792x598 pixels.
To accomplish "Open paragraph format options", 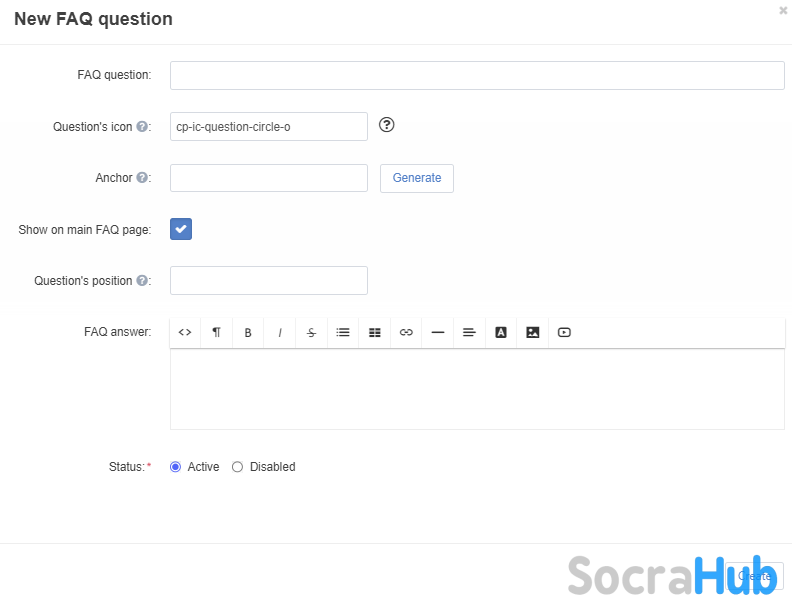I will coord(216,333).
